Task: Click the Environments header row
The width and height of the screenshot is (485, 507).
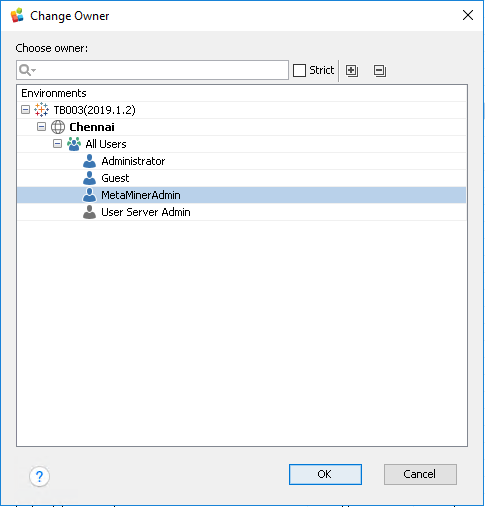Action: [x=242, y=93]
